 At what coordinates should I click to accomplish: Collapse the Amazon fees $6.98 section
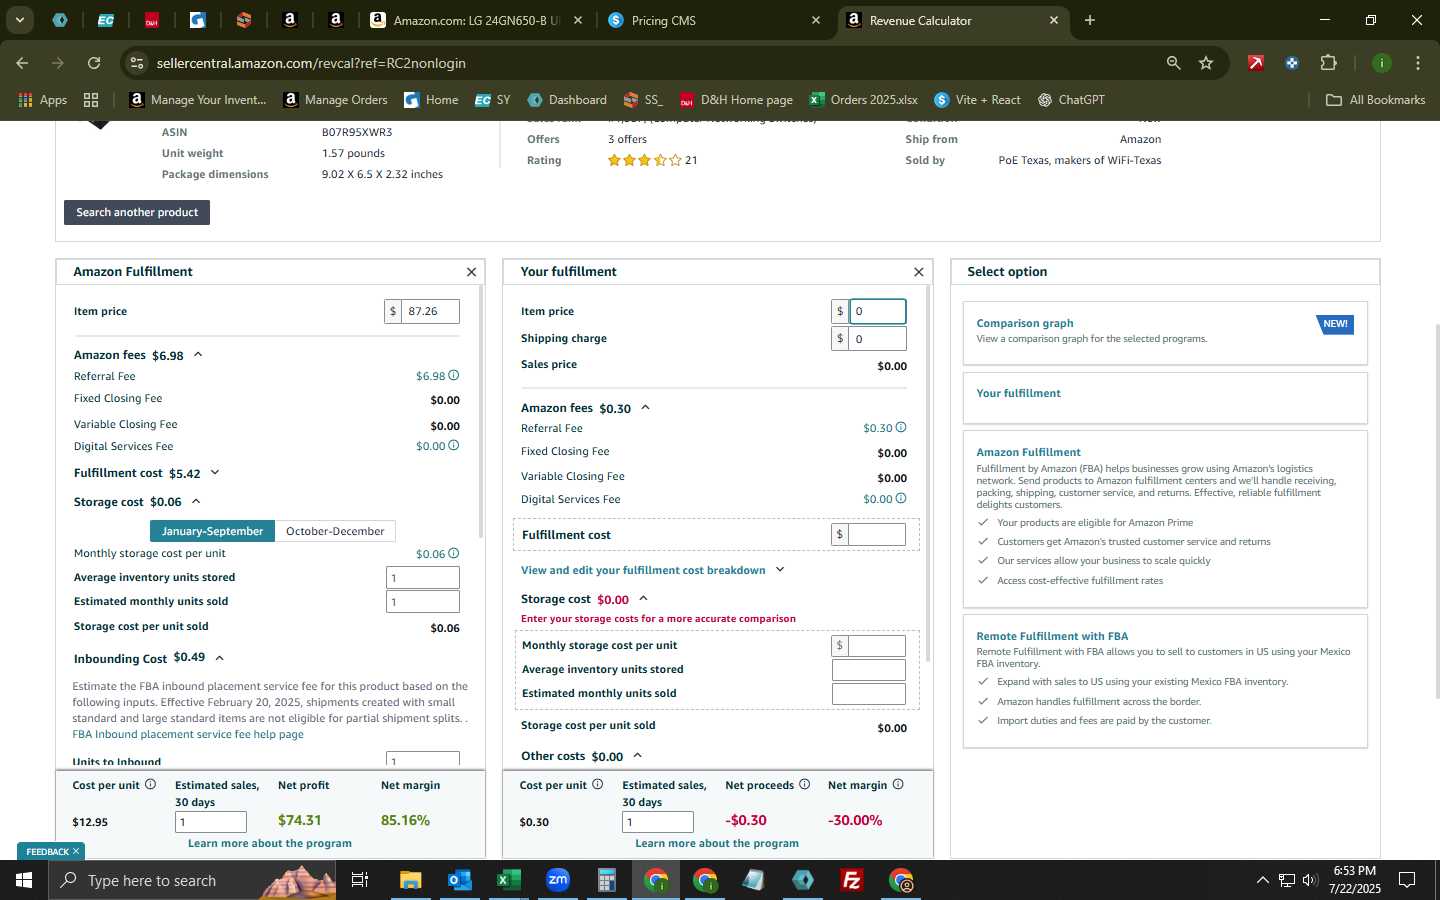point(198,354)
